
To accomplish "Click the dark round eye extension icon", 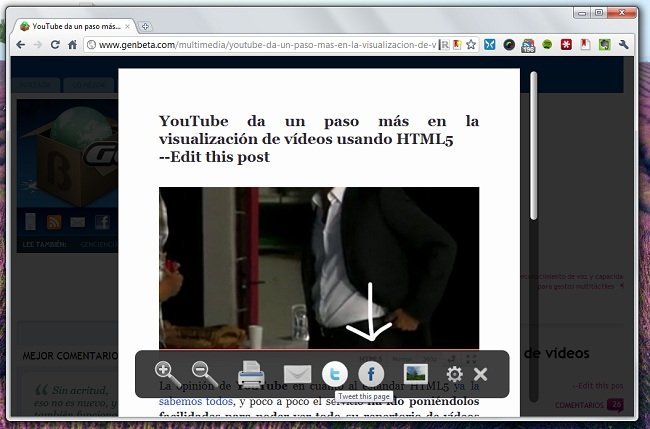I will pyautogui.click(x=509, y=45).
